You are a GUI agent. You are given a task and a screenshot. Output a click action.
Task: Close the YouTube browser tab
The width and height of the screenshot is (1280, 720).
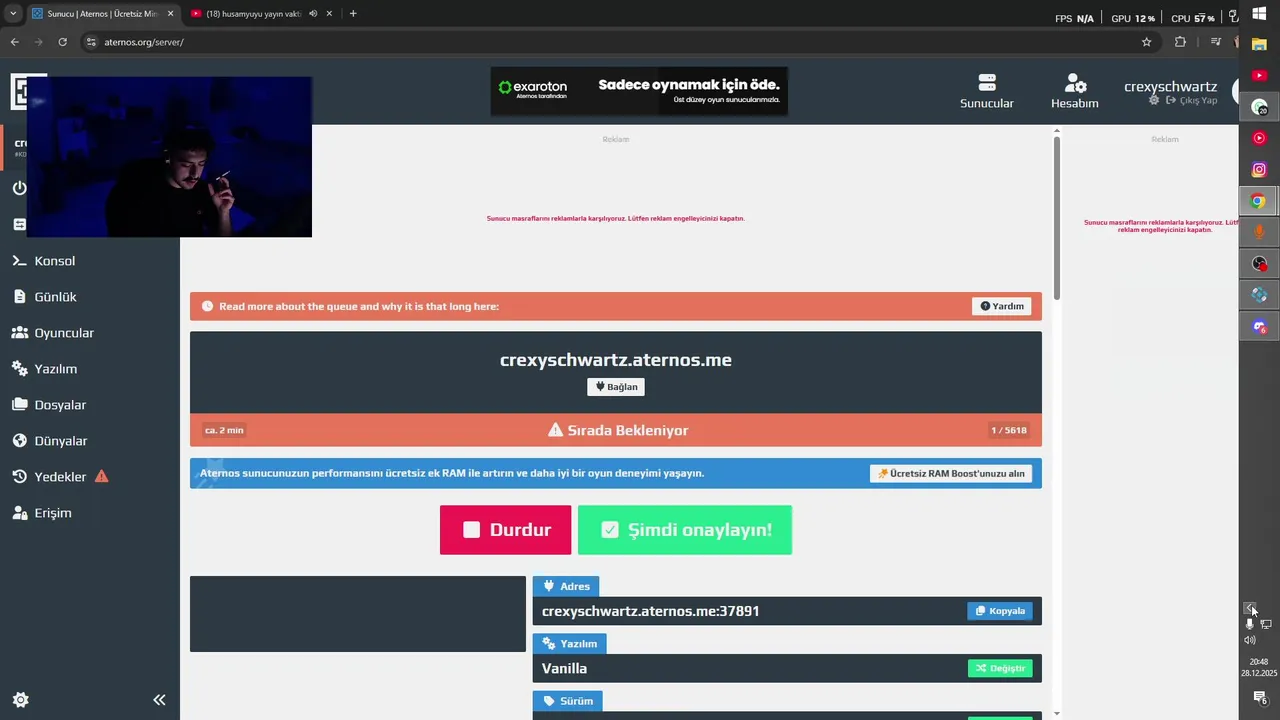(x=329, y=14)
